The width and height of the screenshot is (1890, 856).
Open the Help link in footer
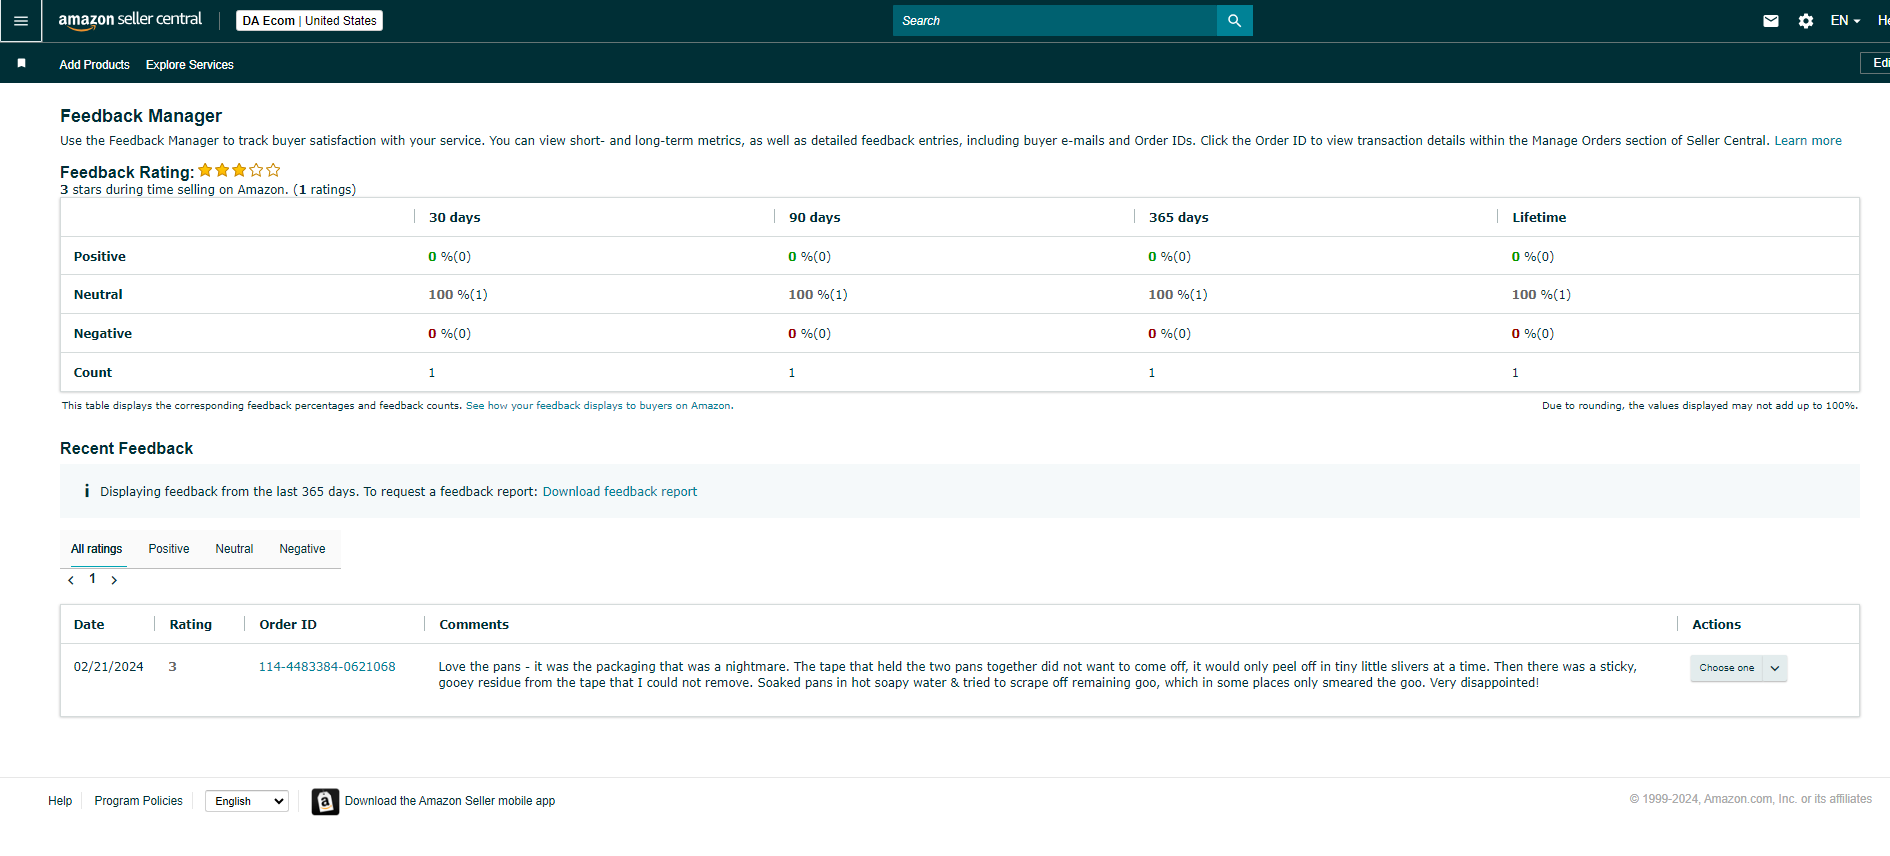tap(60, 801)
